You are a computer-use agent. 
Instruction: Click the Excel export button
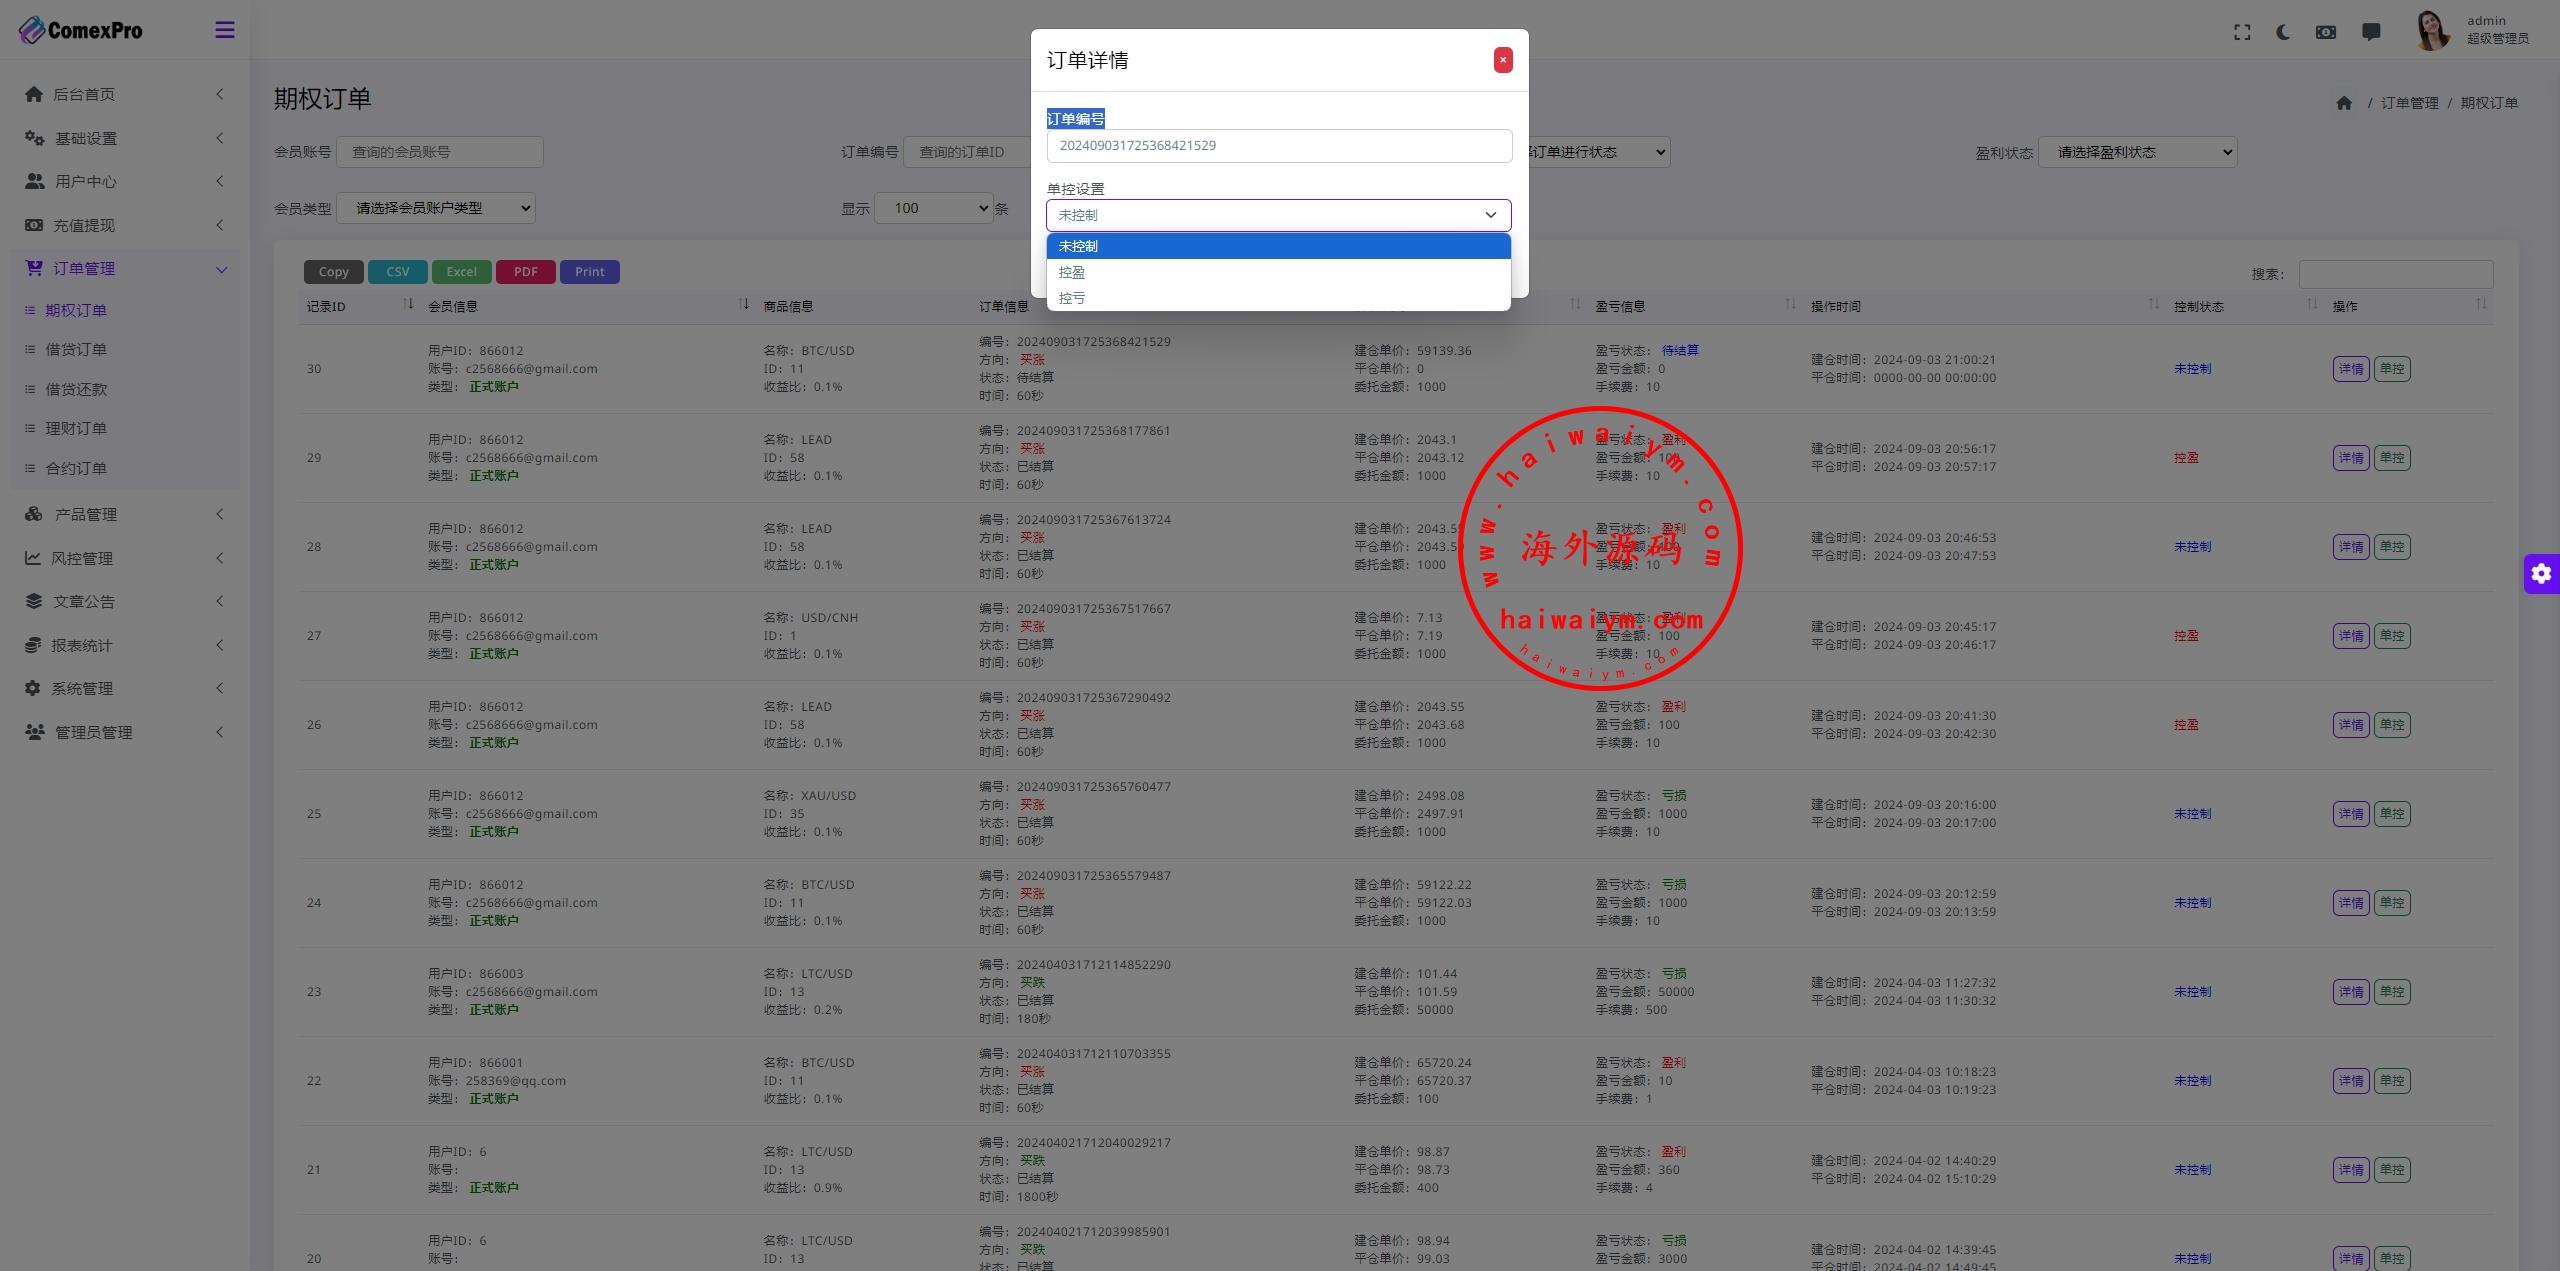tap(461, 272)
